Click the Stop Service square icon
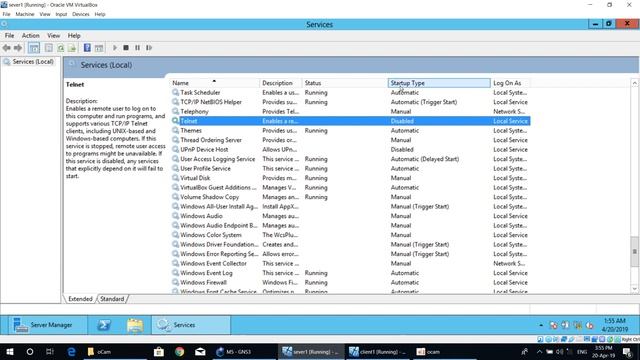This screenshot has width=640, height=360. (x=126, y=48)
